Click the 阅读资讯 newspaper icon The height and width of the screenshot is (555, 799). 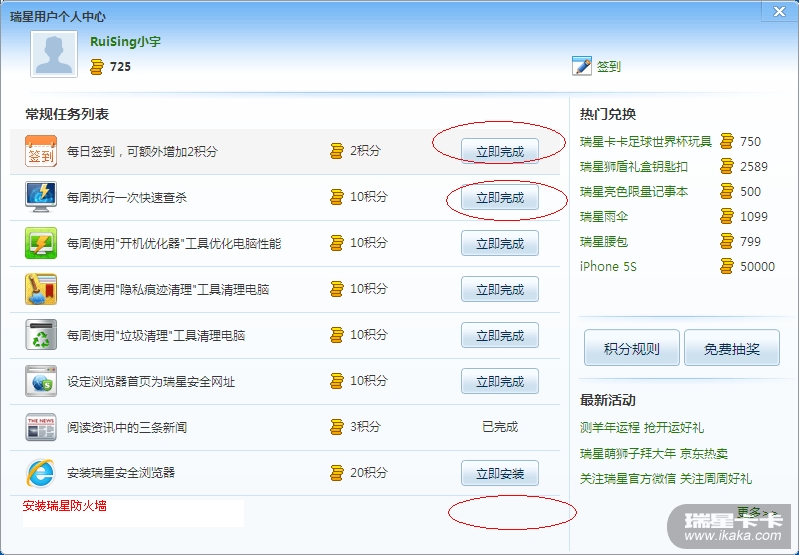point(41,427)
